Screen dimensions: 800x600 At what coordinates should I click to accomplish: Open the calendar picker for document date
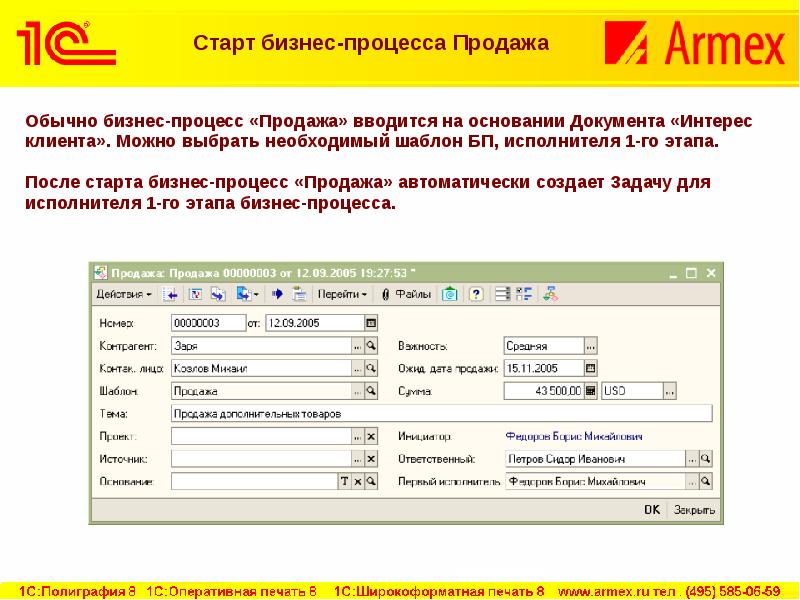pyautogui.click(x=371, y=323)
